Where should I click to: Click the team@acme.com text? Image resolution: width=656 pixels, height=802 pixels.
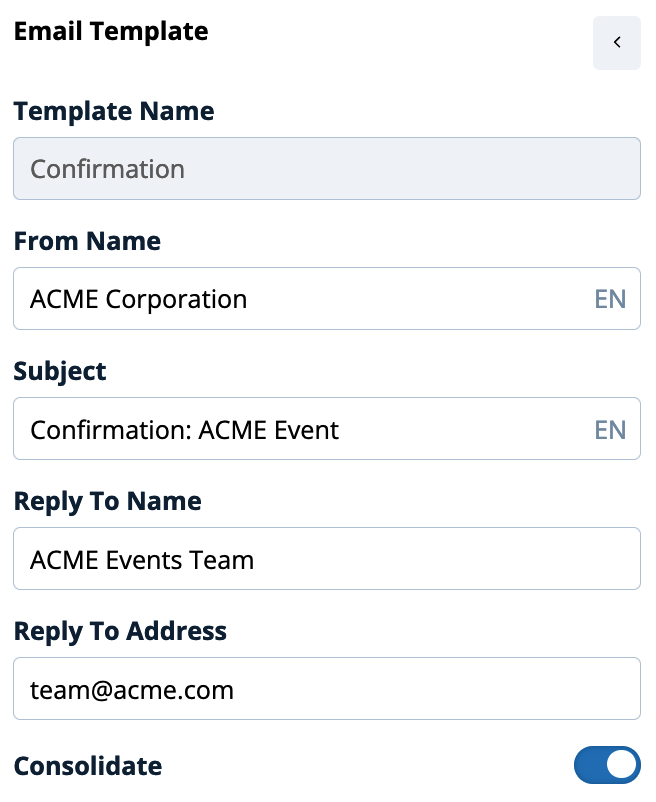[132, 690]
